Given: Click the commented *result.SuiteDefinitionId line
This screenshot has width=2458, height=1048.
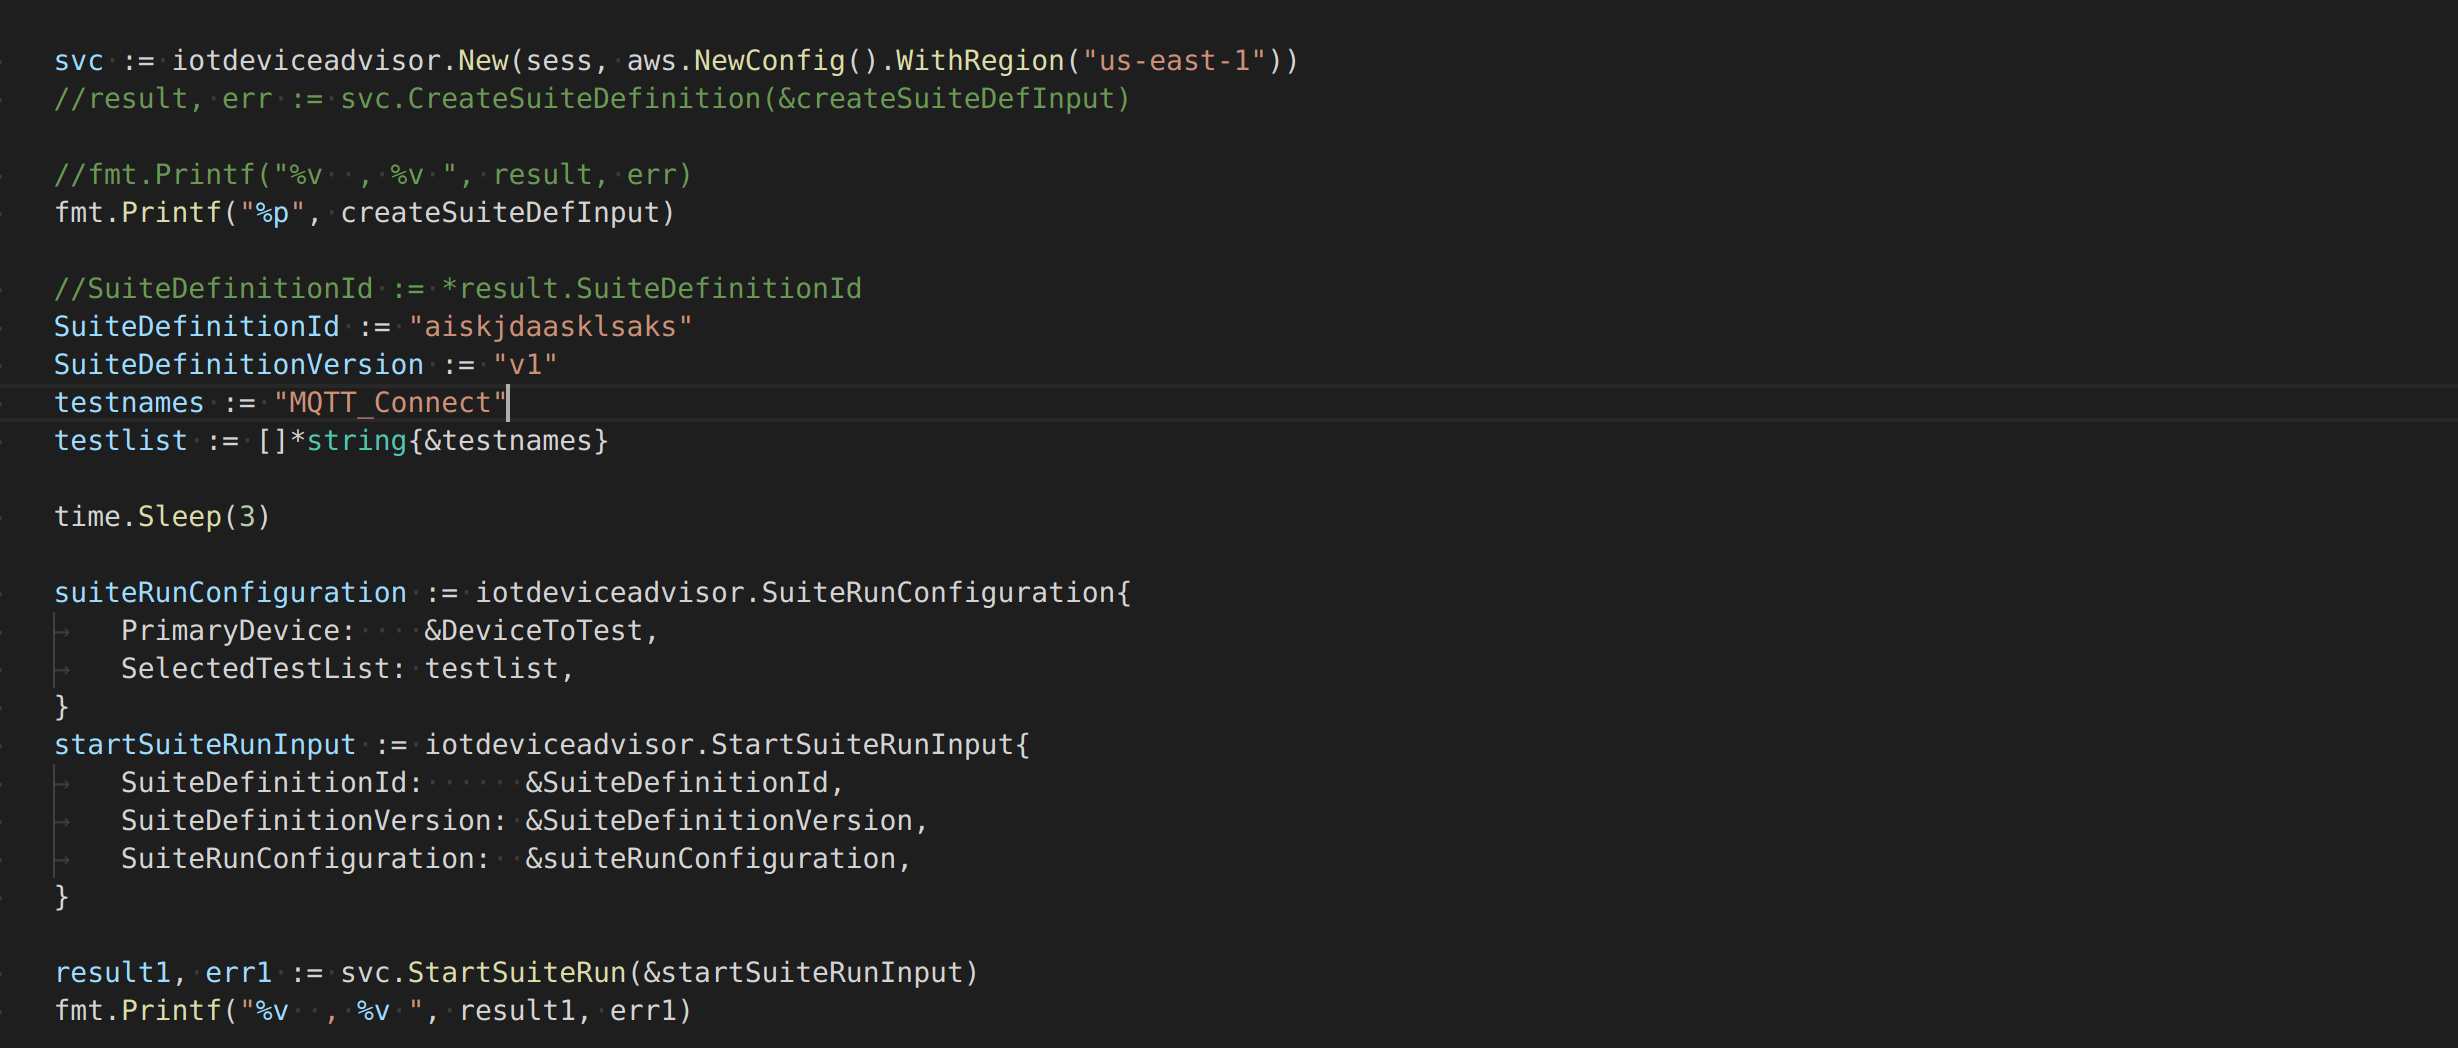Looking at the screenshot, I should click(458, 289).
